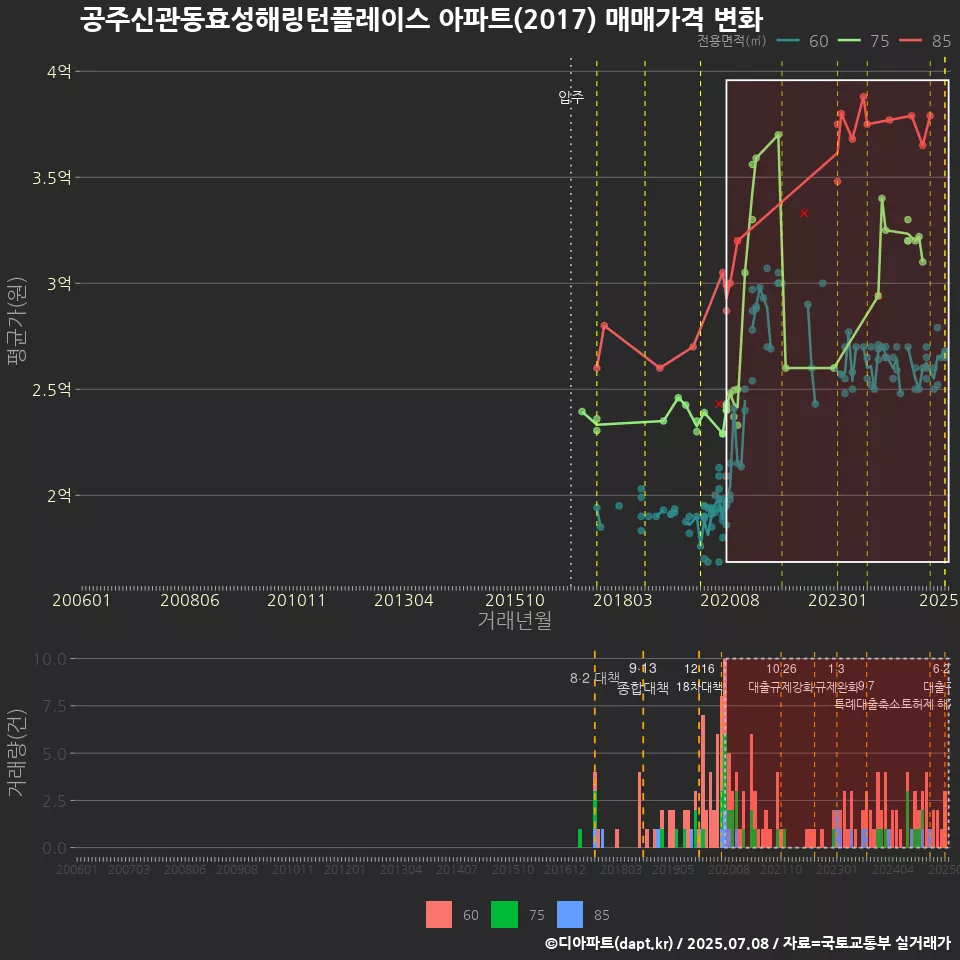This screenshot has height=960, width=960.
Task: Click the 입주 marker label
Action: pyautogui.click(x=571, y=97)
